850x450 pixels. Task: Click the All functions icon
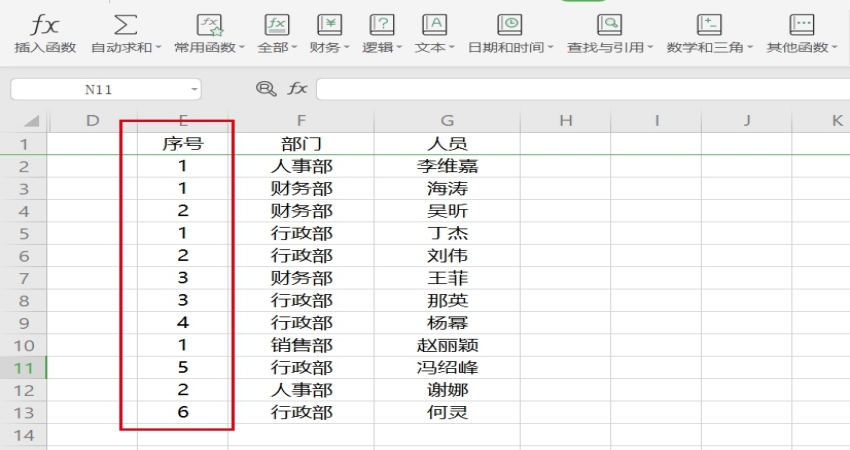tap(277, 24)
